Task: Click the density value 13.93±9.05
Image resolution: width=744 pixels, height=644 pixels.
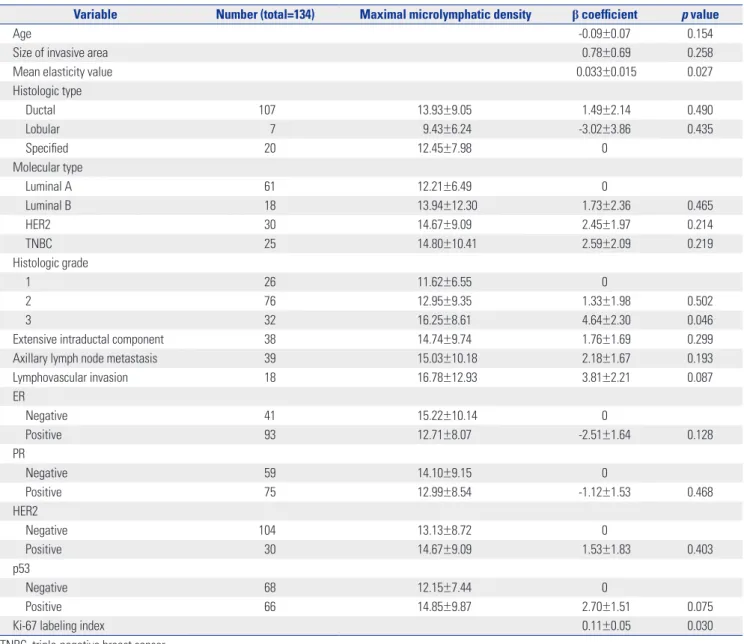Action: (445, 110)
